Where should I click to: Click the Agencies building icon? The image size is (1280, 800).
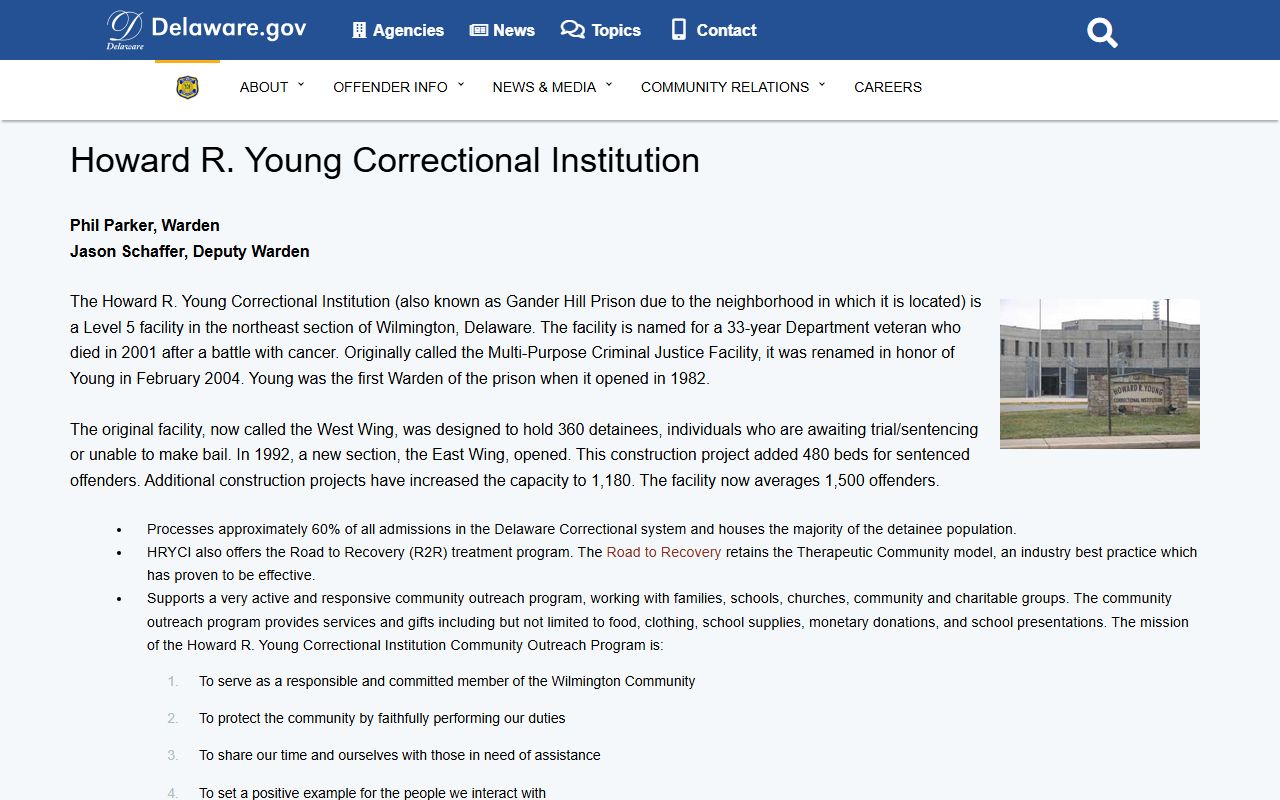(x=359, y=30)
